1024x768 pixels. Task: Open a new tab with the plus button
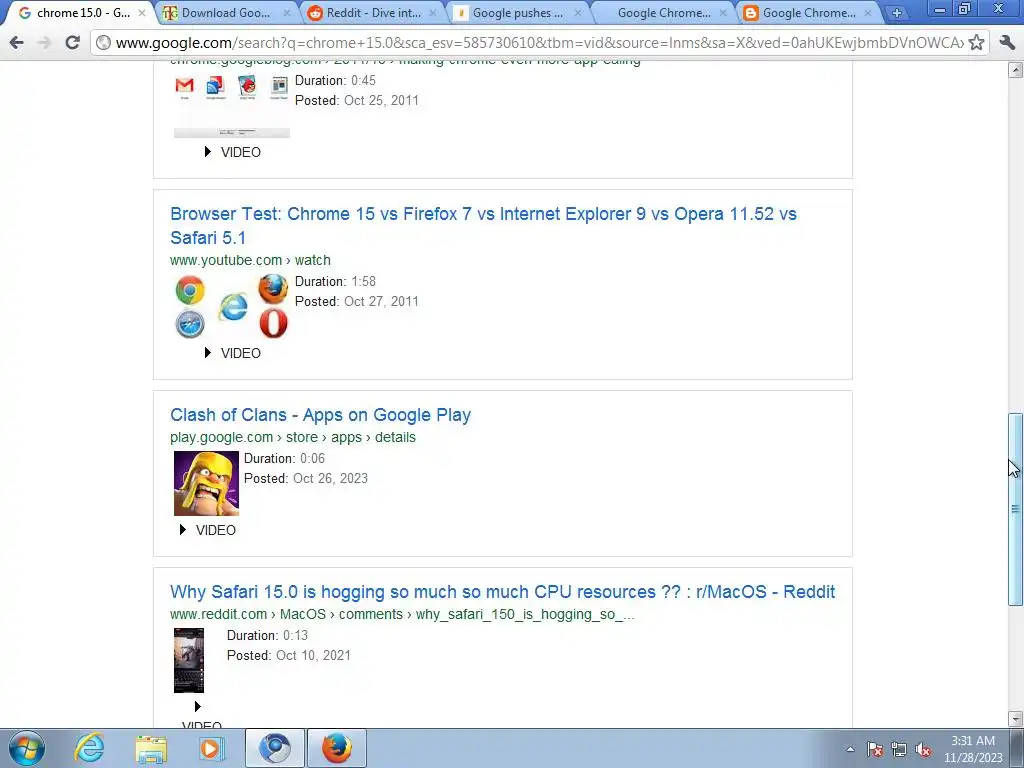tap(897, 12)
